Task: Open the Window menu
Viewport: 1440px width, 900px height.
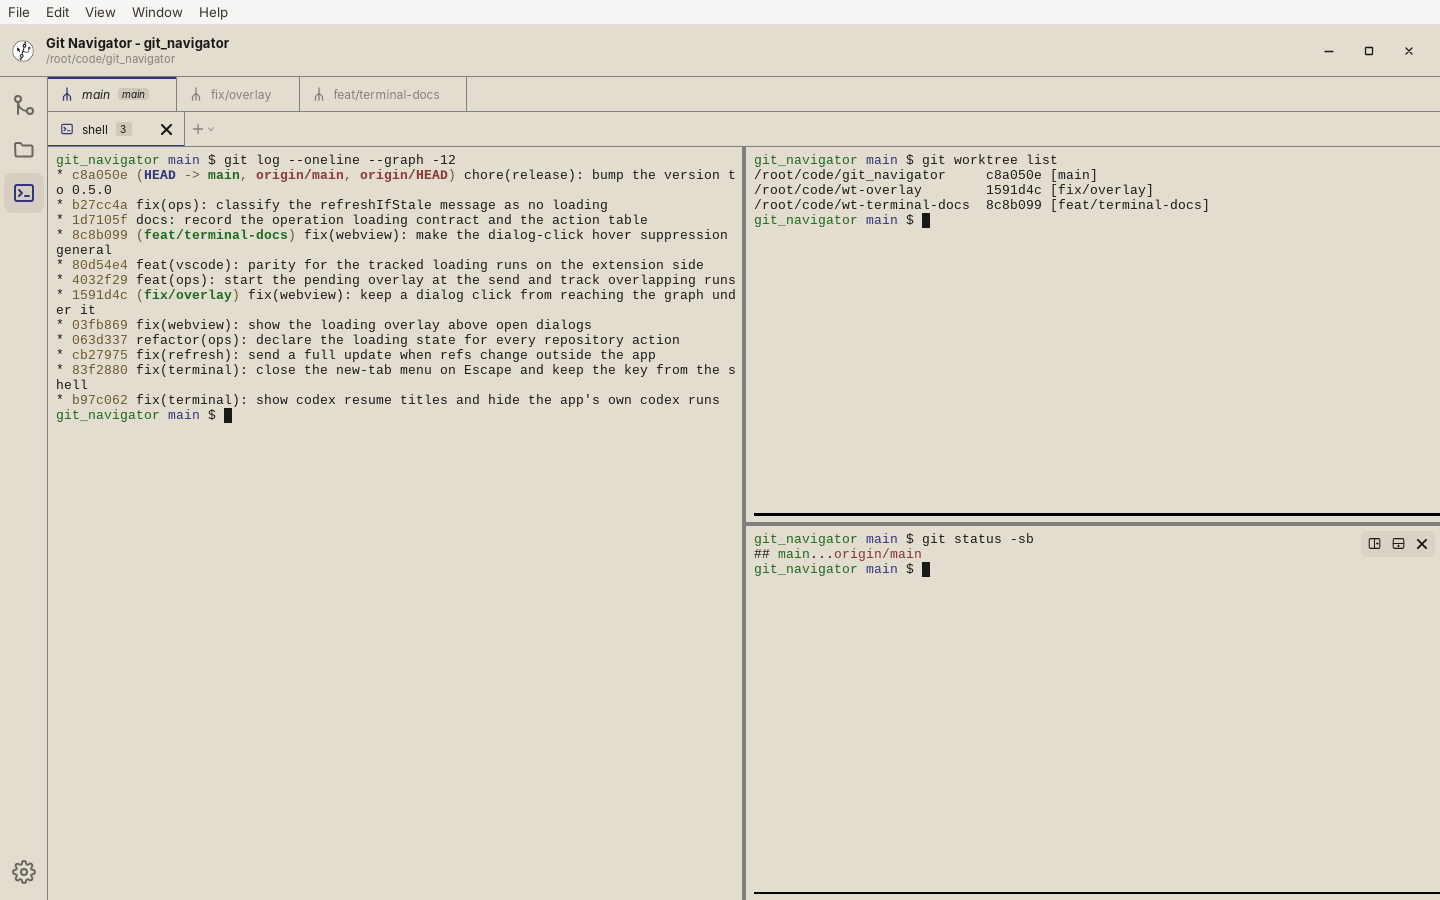Action: tap(157, 12)
